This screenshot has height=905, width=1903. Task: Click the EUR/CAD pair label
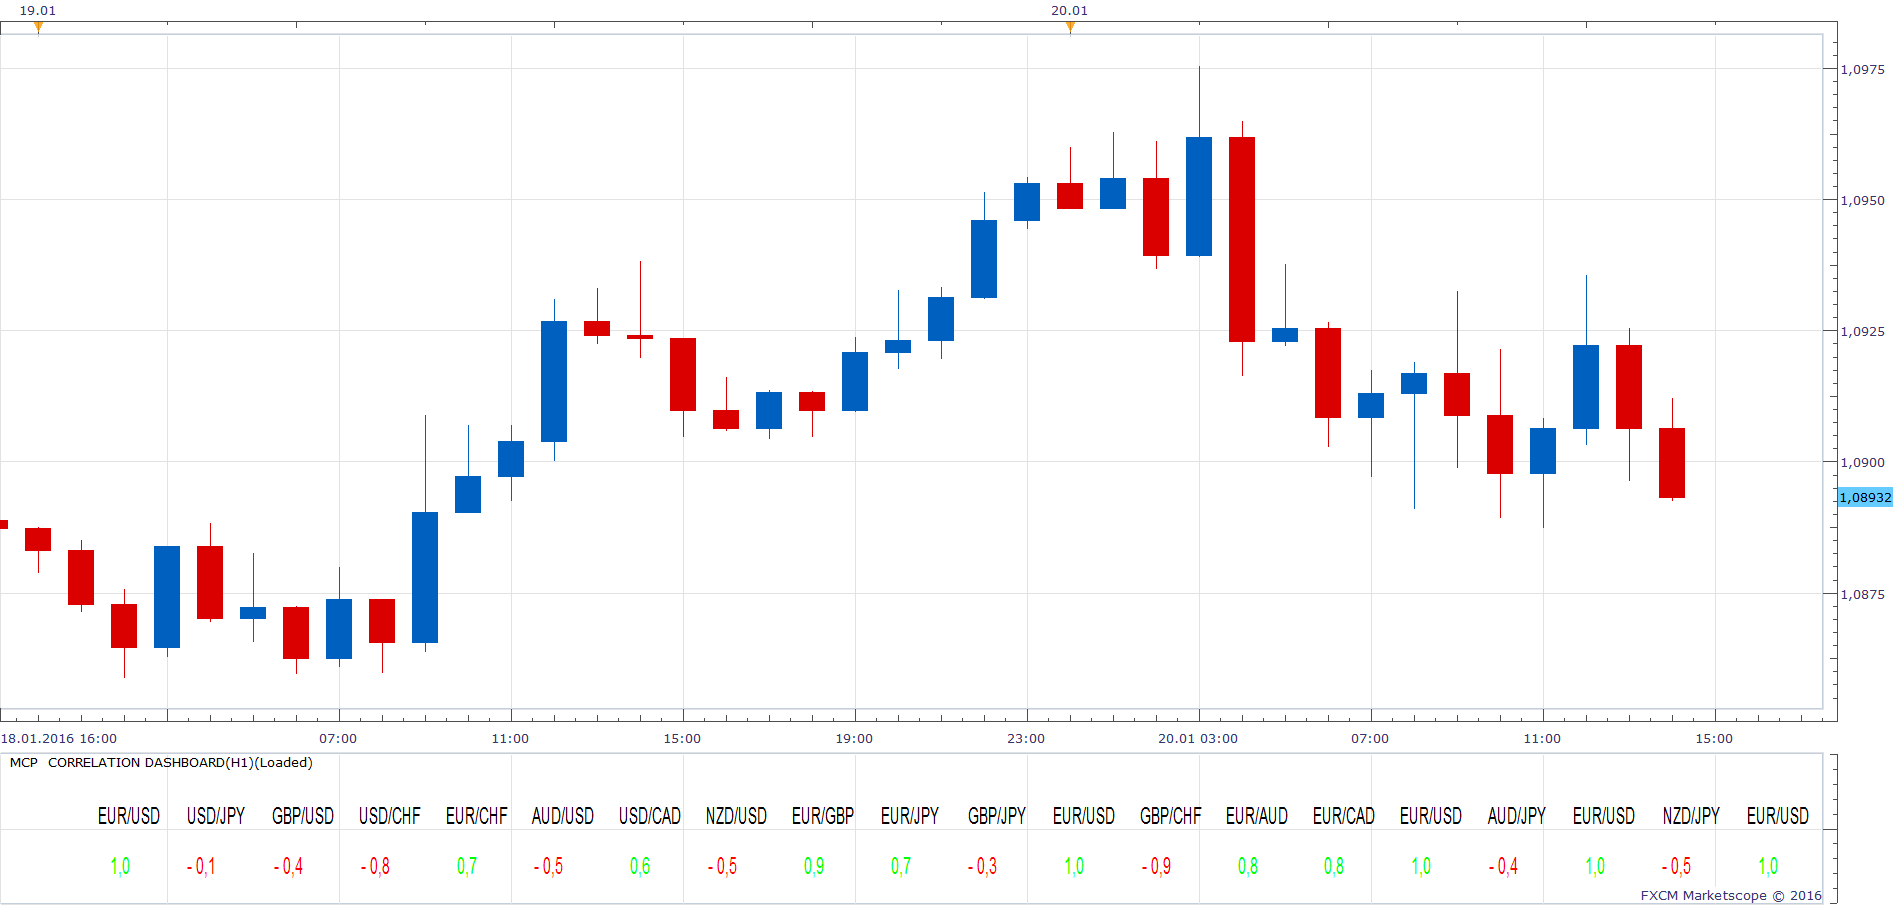pyautogui.click(x=1344, y=816)
